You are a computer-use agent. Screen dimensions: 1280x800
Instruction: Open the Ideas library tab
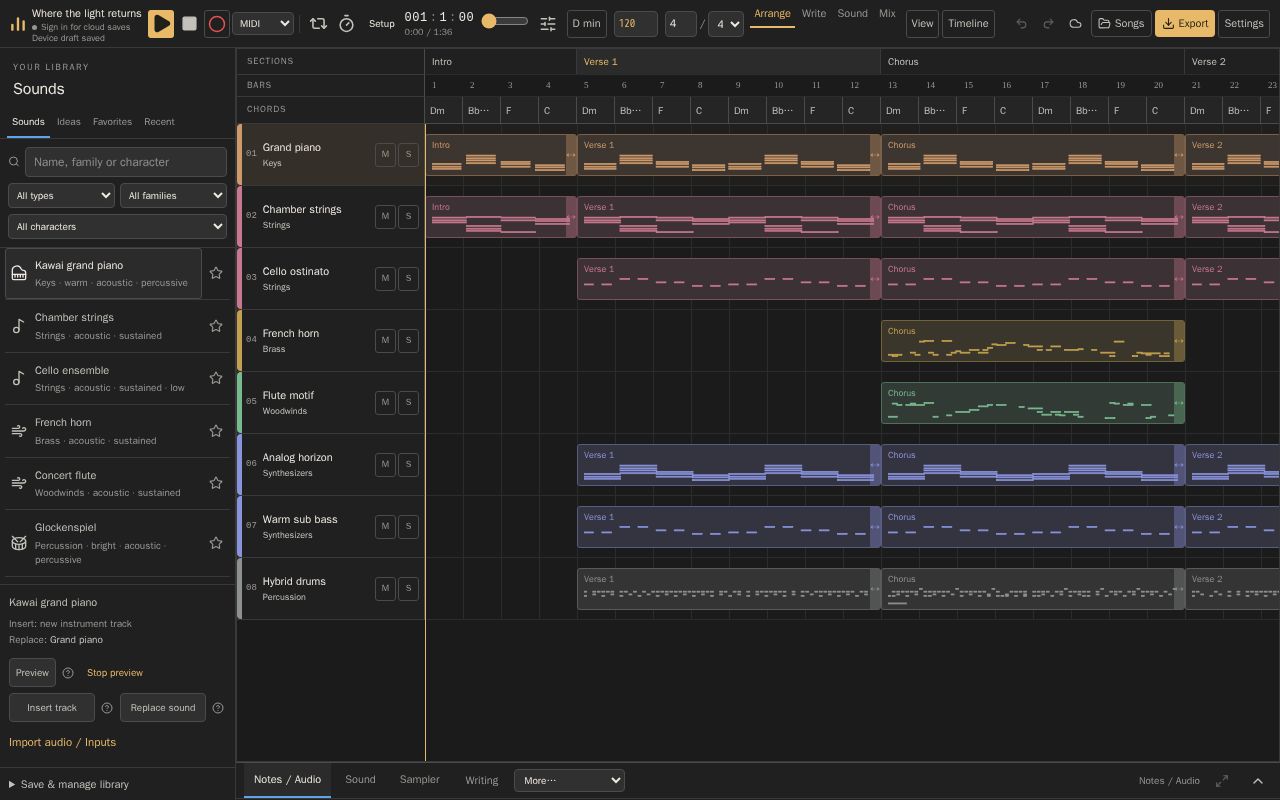pyautogui.click(x=69, y=122)
